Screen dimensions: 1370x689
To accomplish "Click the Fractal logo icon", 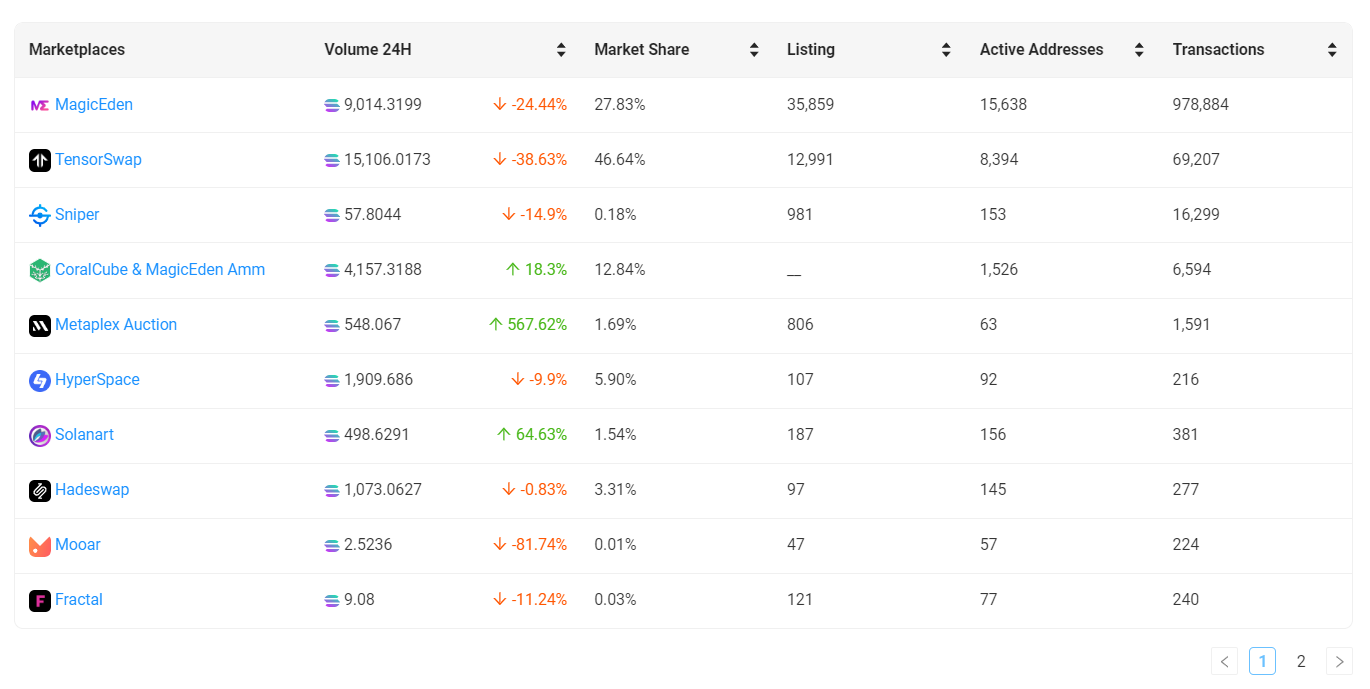I will 40,600.
